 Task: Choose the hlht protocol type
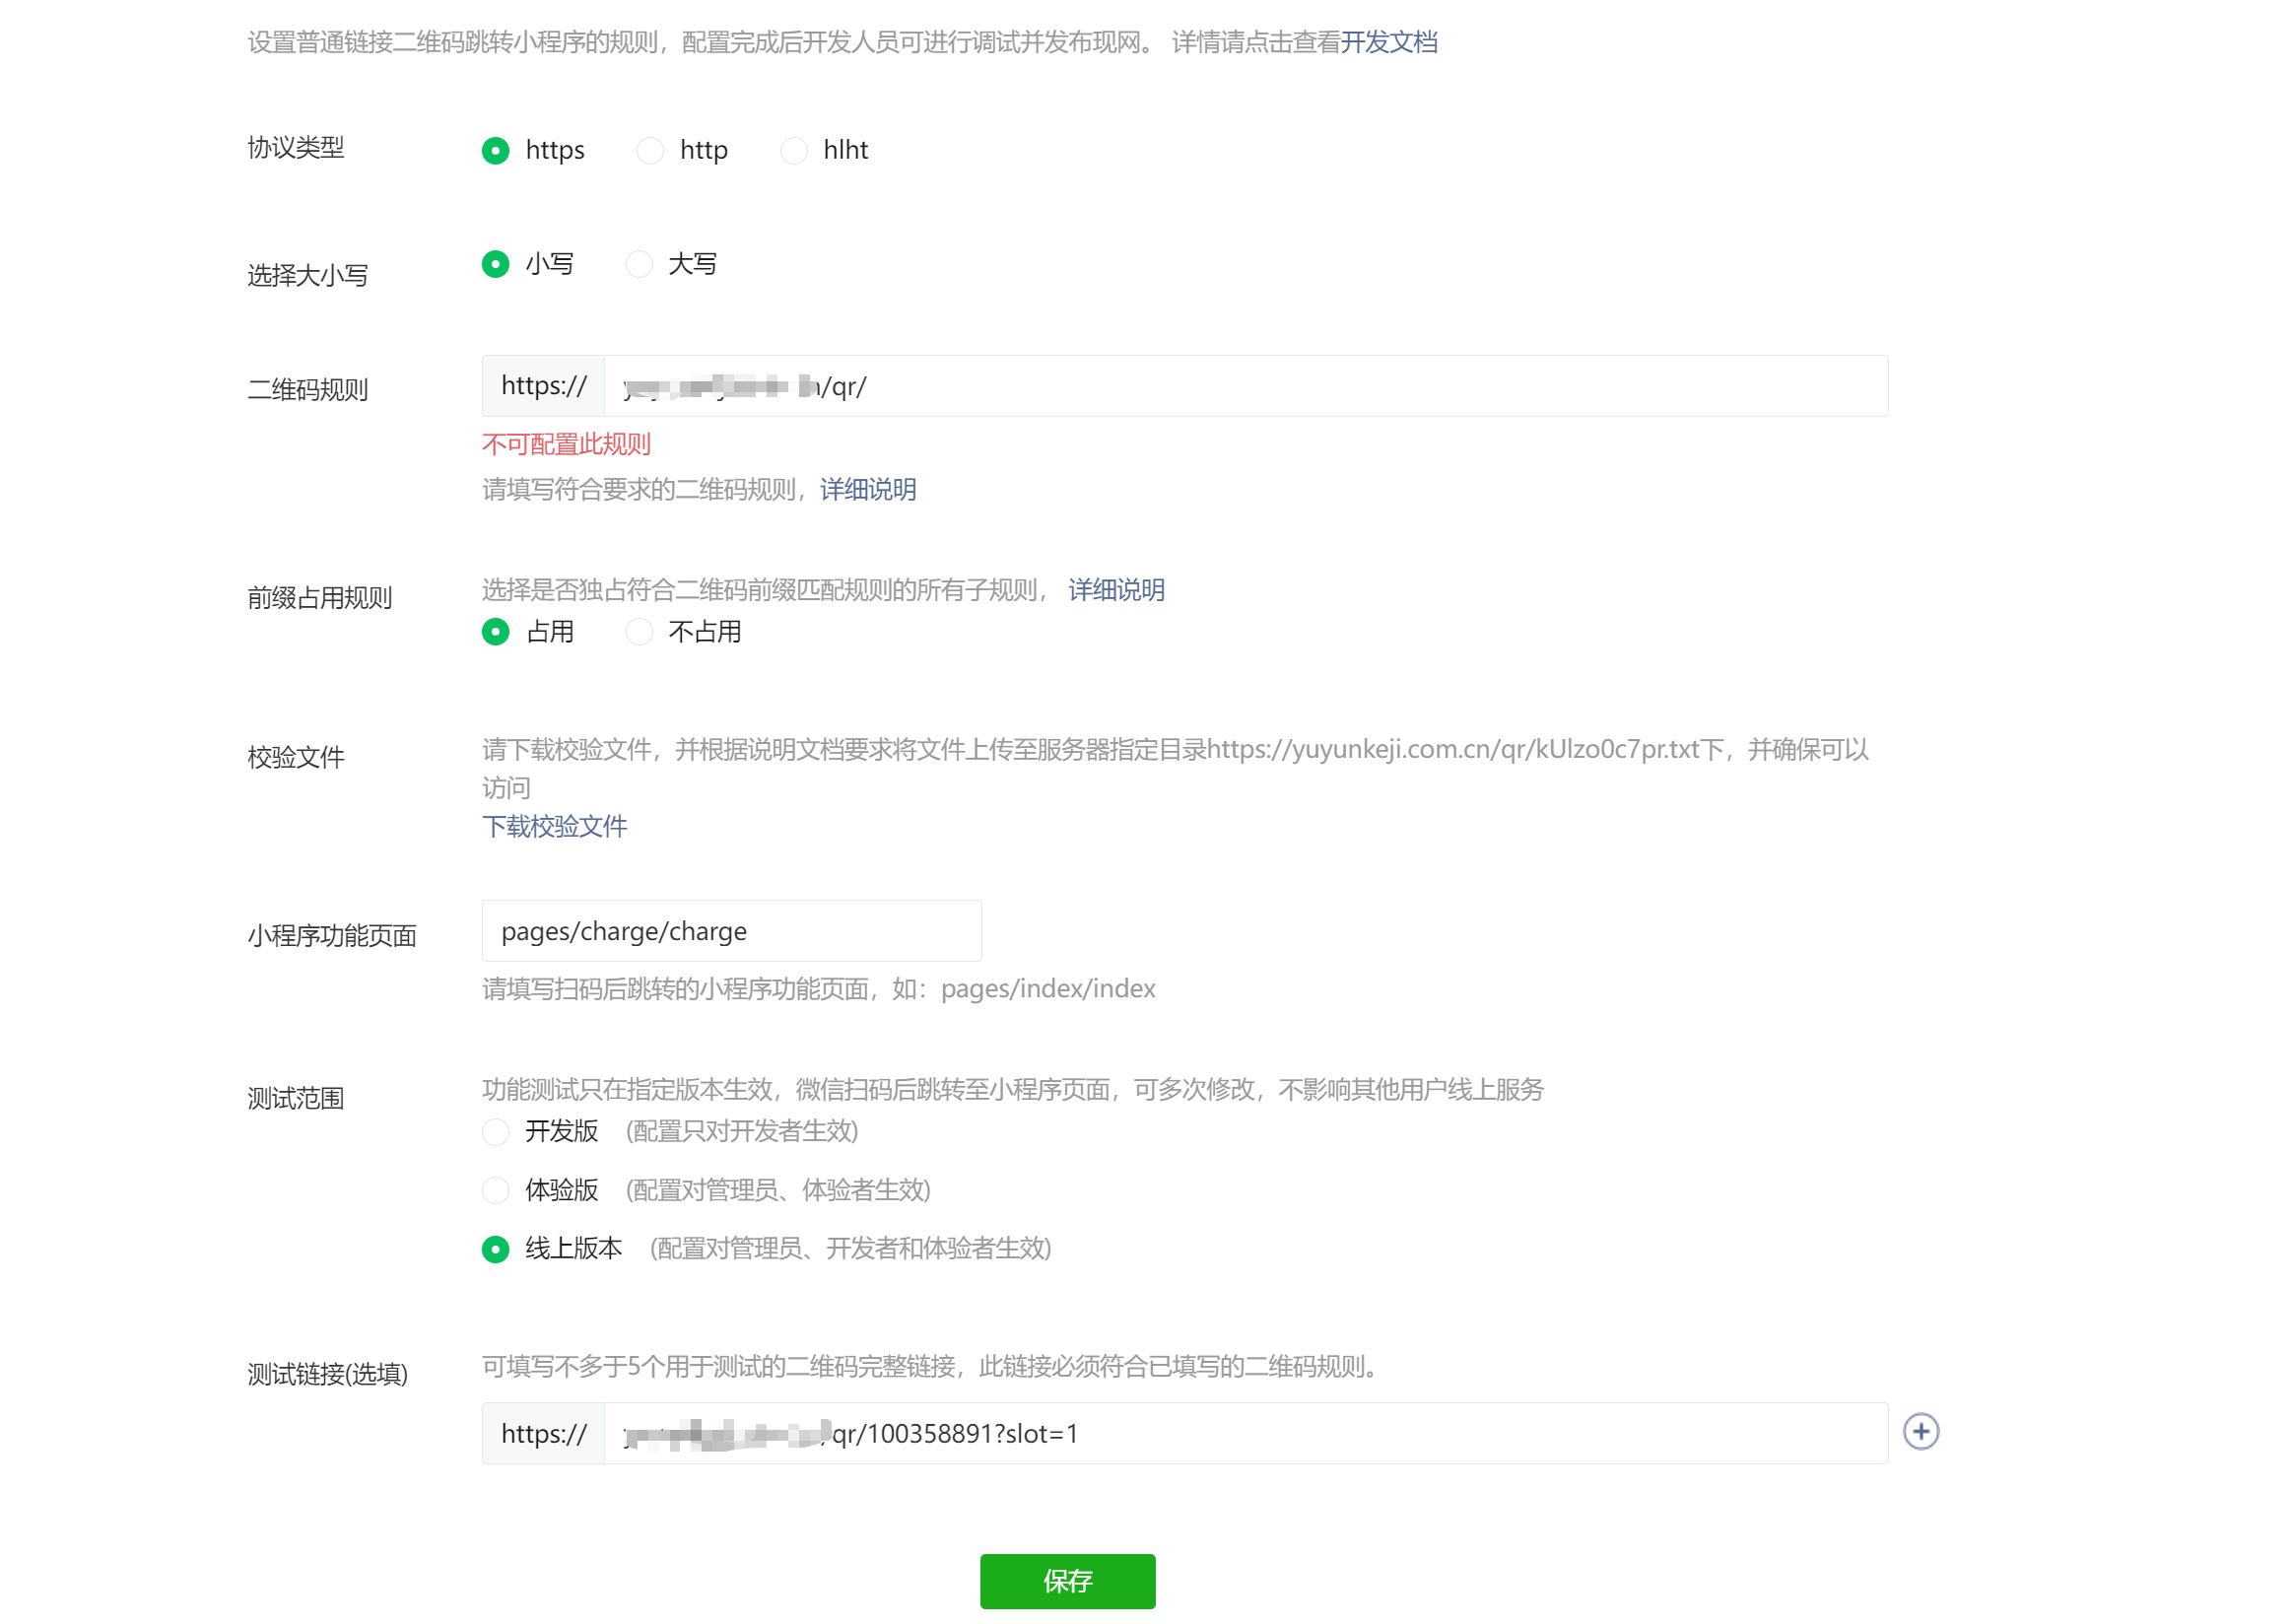point(794,151)
